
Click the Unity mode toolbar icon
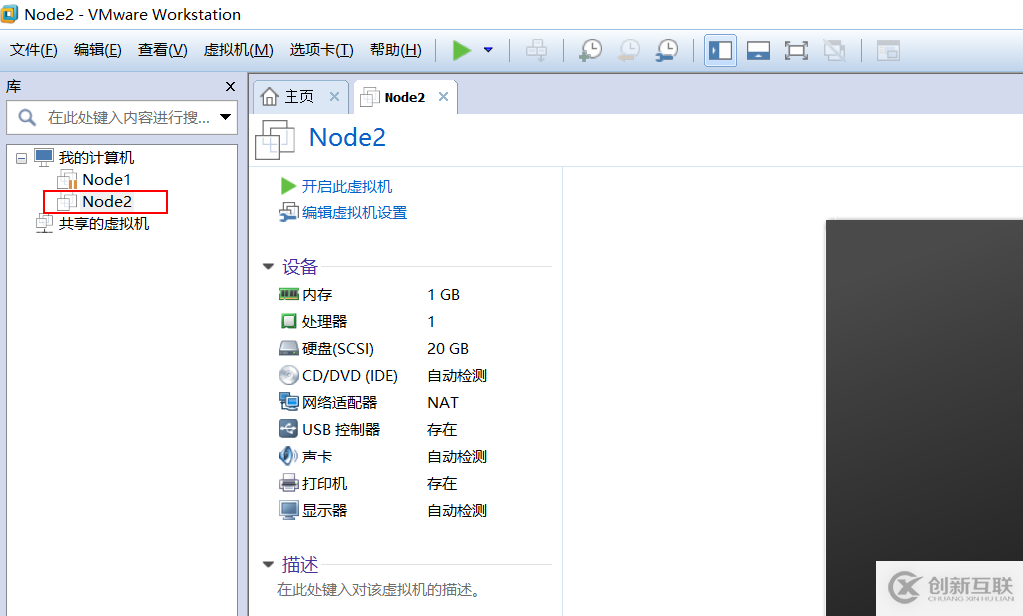pos(834,50)
